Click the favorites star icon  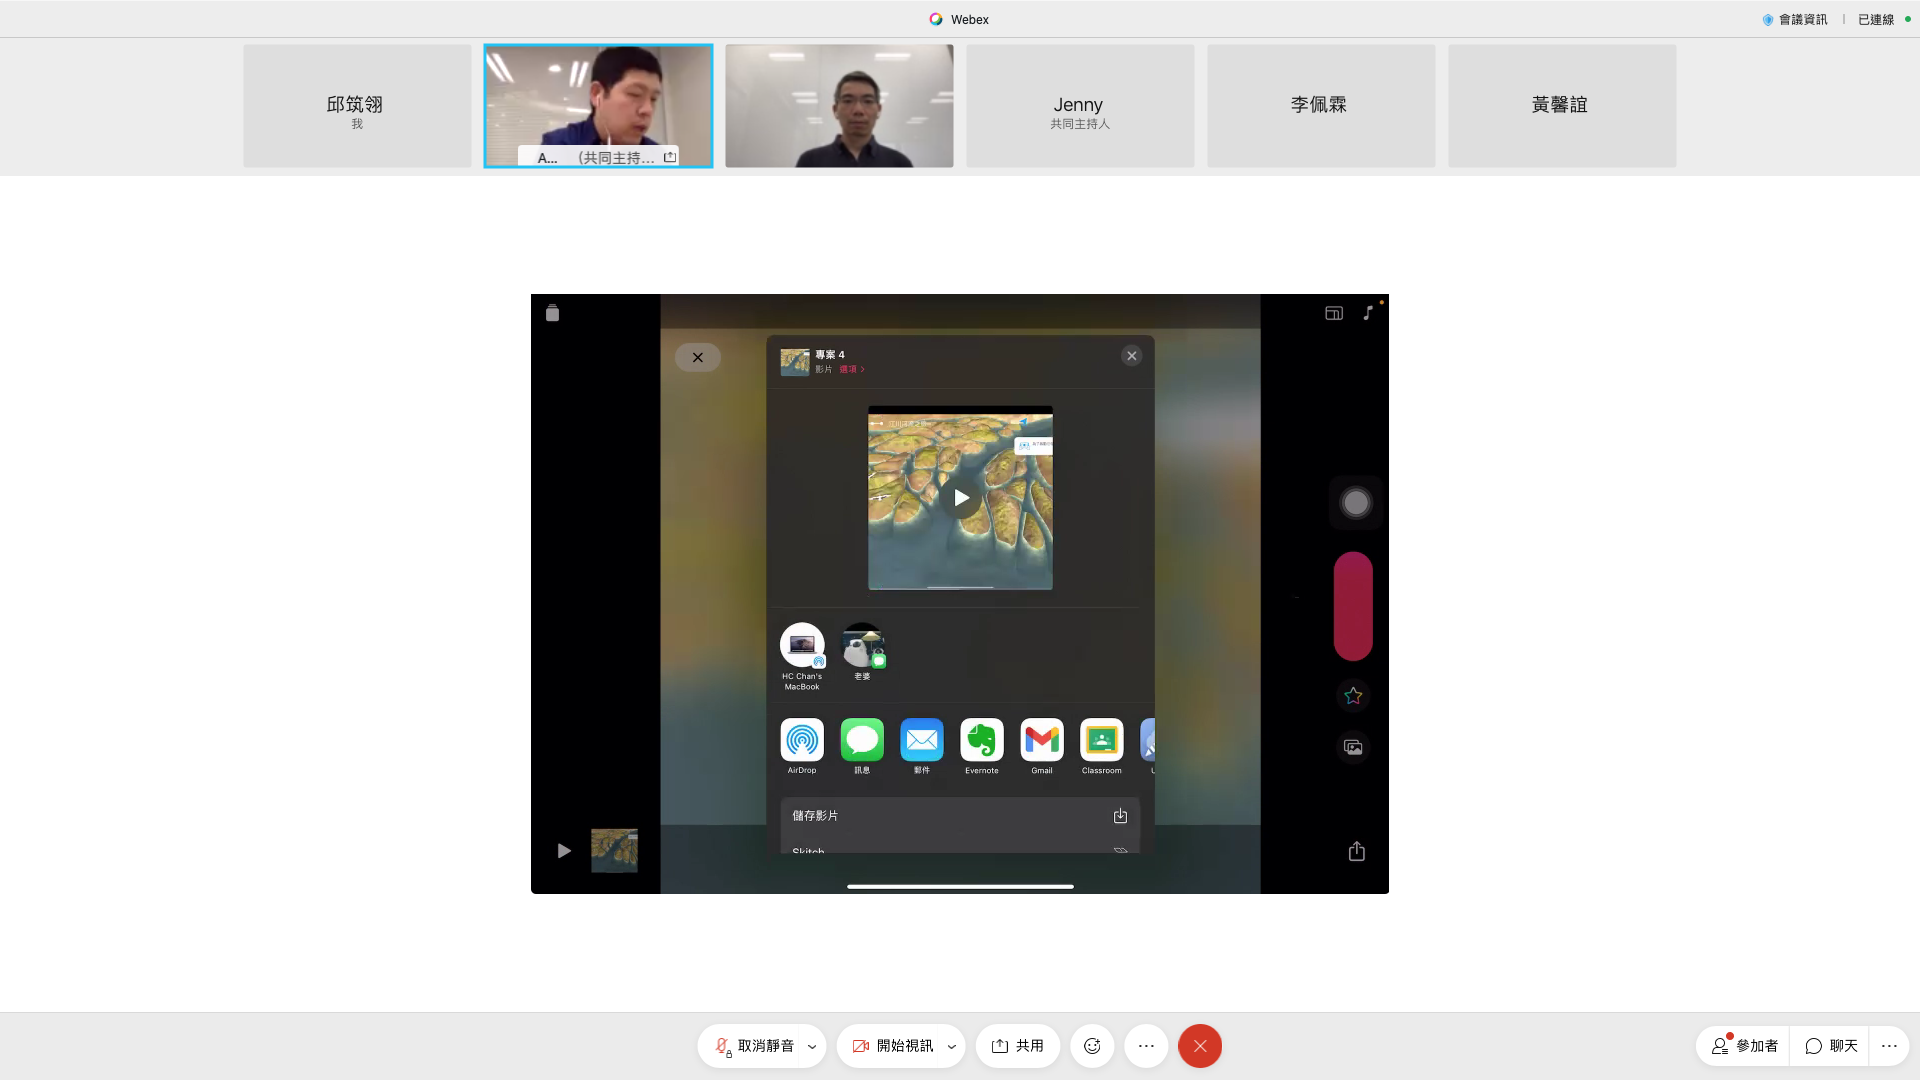coord(1353,696)
